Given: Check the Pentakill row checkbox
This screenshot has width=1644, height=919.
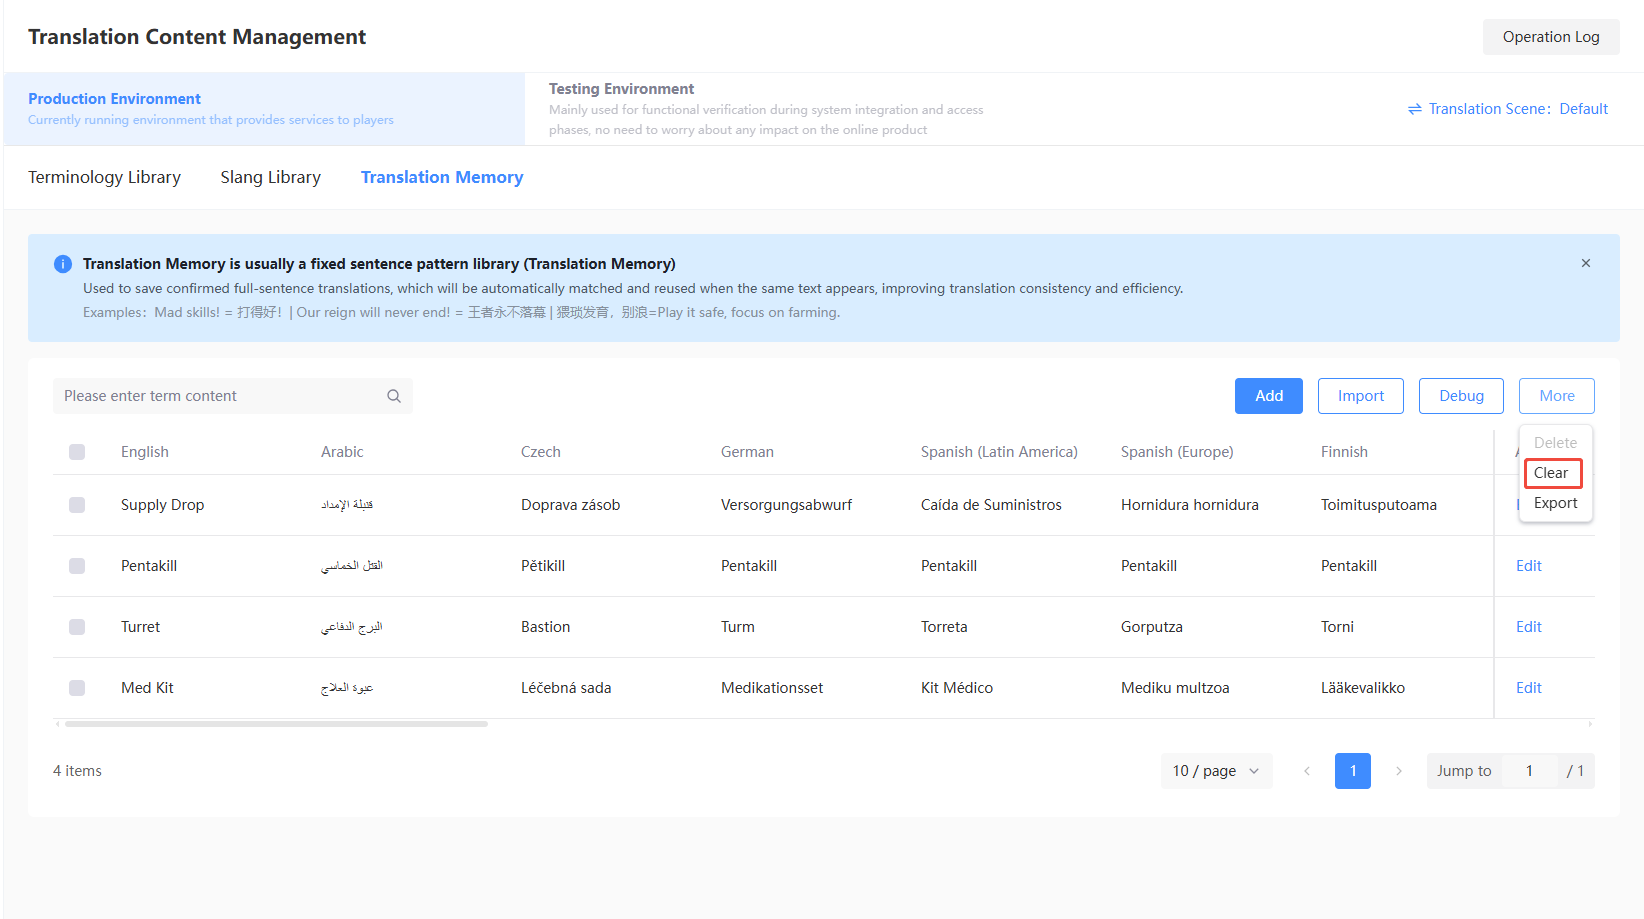Looking at the screenshot, I should click(77, 566).
